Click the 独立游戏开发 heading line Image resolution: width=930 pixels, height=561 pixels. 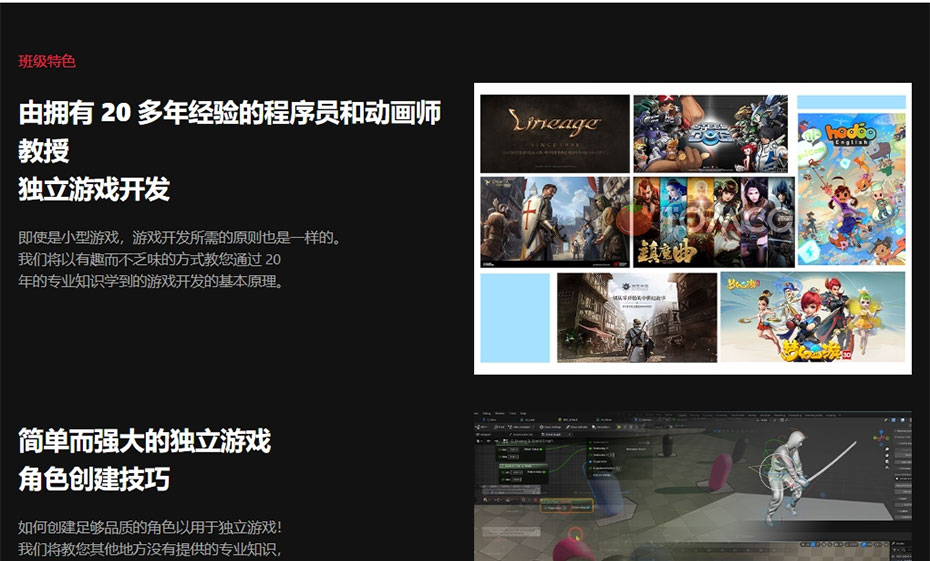click(94, 189)
